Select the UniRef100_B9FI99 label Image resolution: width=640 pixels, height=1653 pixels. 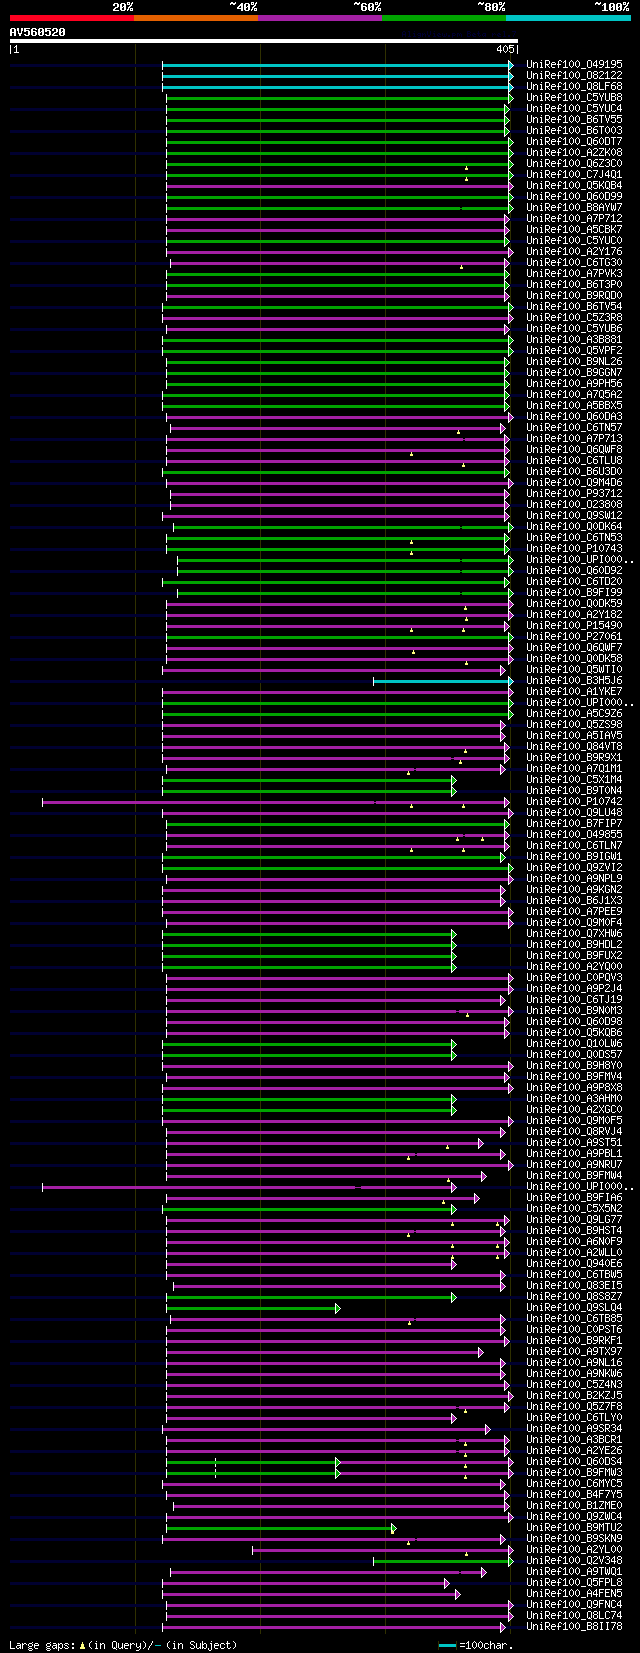point(574,593)
